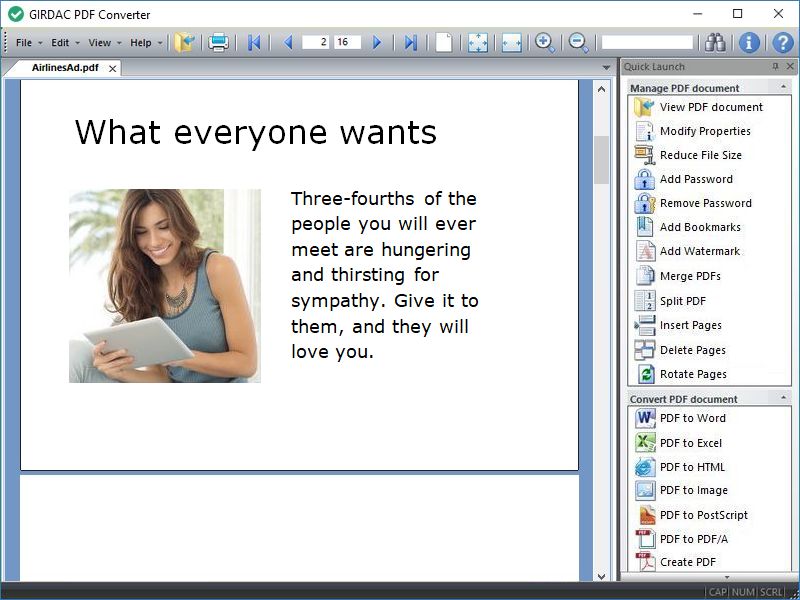Open the View menu
800x600 pixels.
[x=99, y=43]
